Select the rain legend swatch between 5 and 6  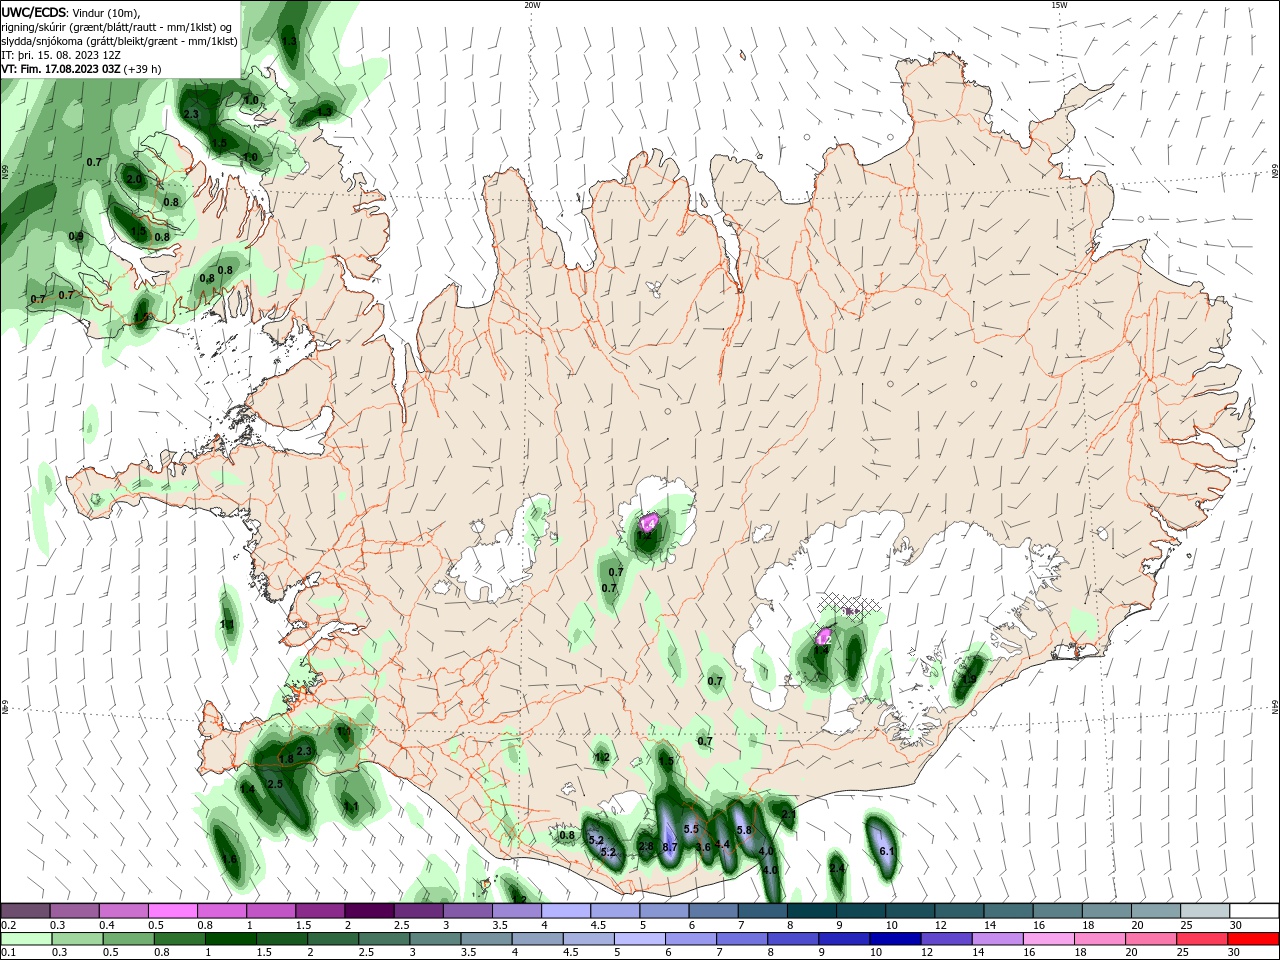[642, 938]
